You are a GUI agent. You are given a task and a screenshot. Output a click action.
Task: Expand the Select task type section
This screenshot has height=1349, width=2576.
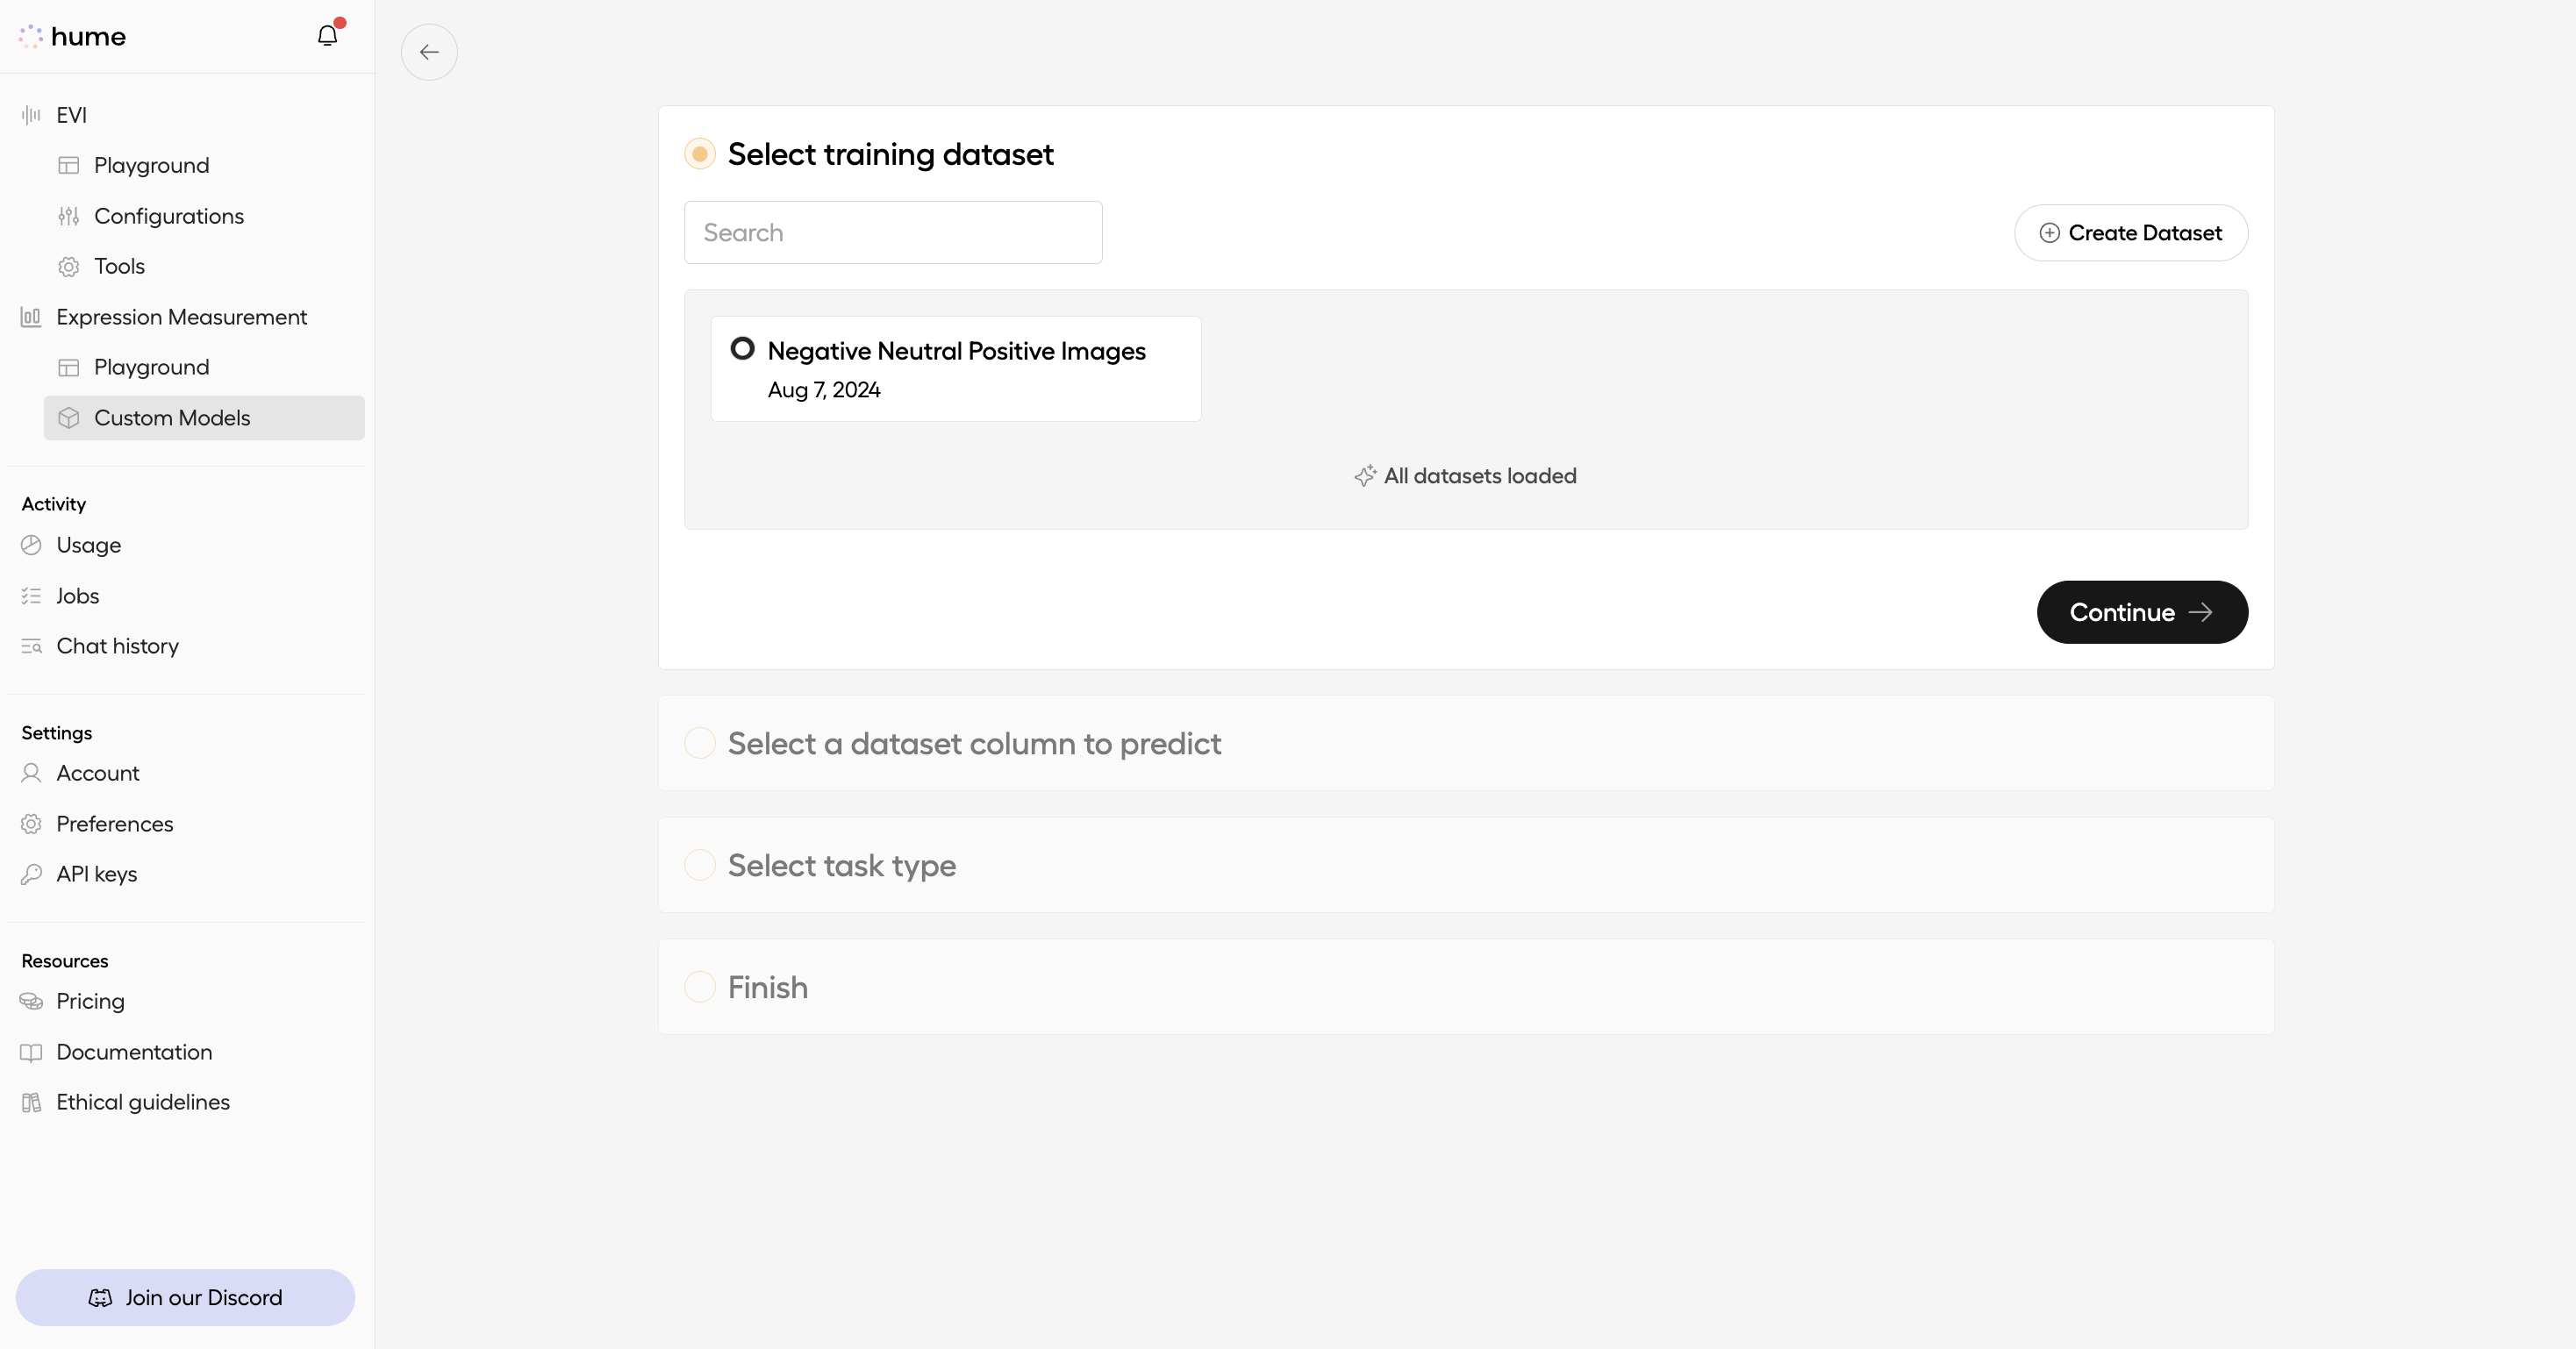point(841,866)
